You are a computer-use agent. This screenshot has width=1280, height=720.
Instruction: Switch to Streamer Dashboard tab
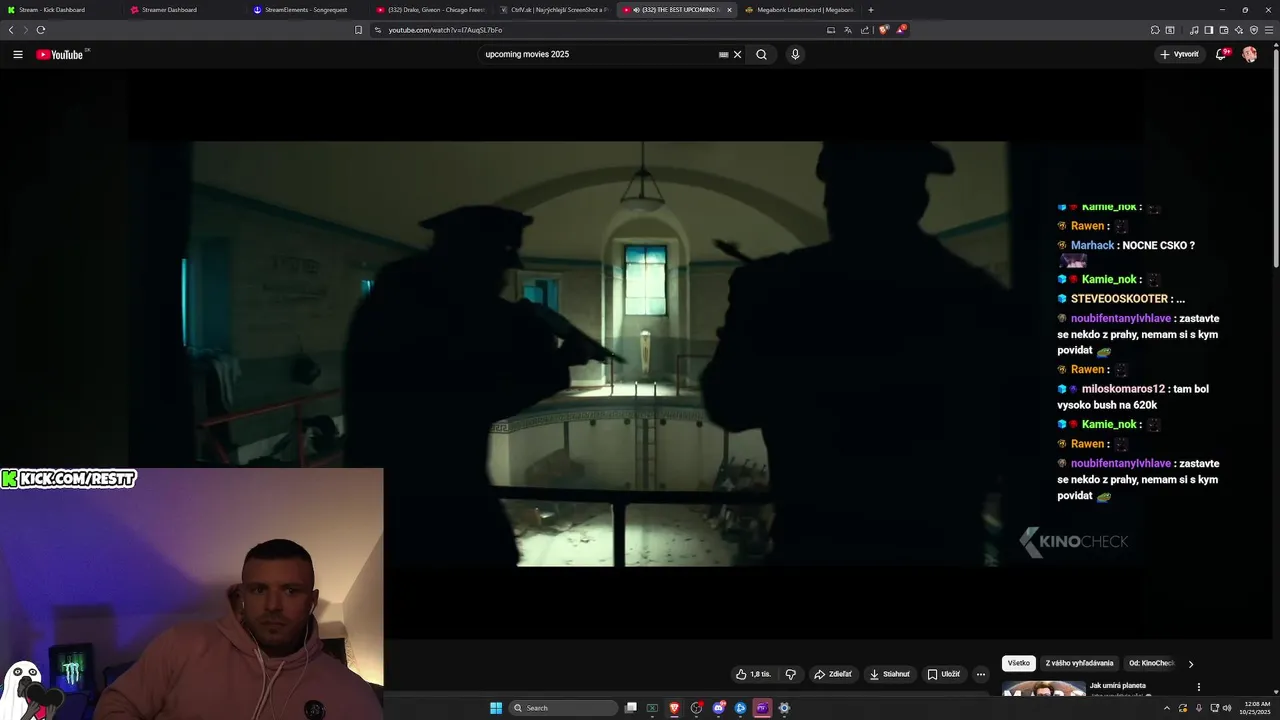[182, 10]
